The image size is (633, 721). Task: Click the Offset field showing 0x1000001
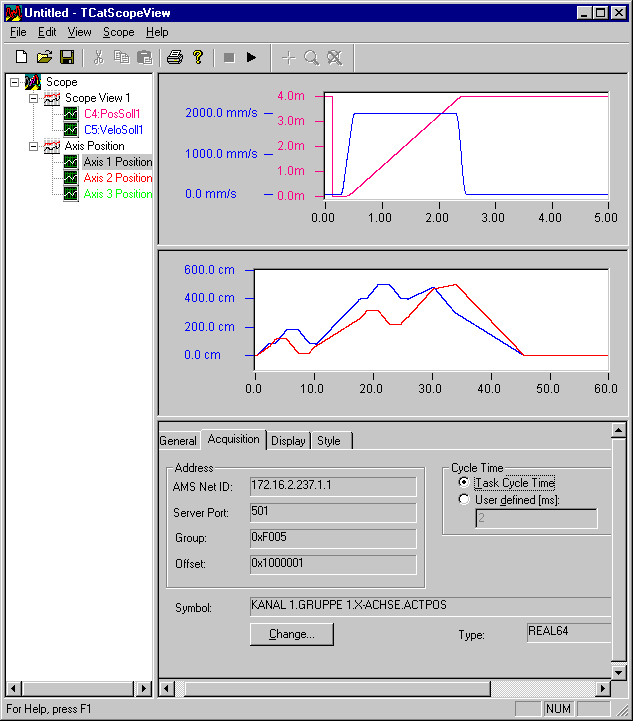click(333, 564)
